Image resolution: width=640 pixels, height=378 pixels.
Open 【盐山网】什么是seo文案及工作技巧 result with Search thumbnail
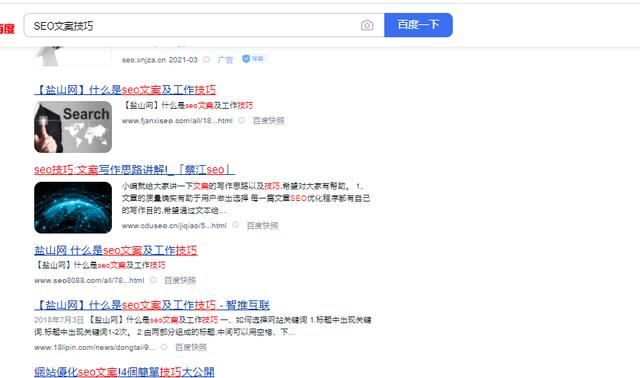pyautogui.click(x=125, y=90)
